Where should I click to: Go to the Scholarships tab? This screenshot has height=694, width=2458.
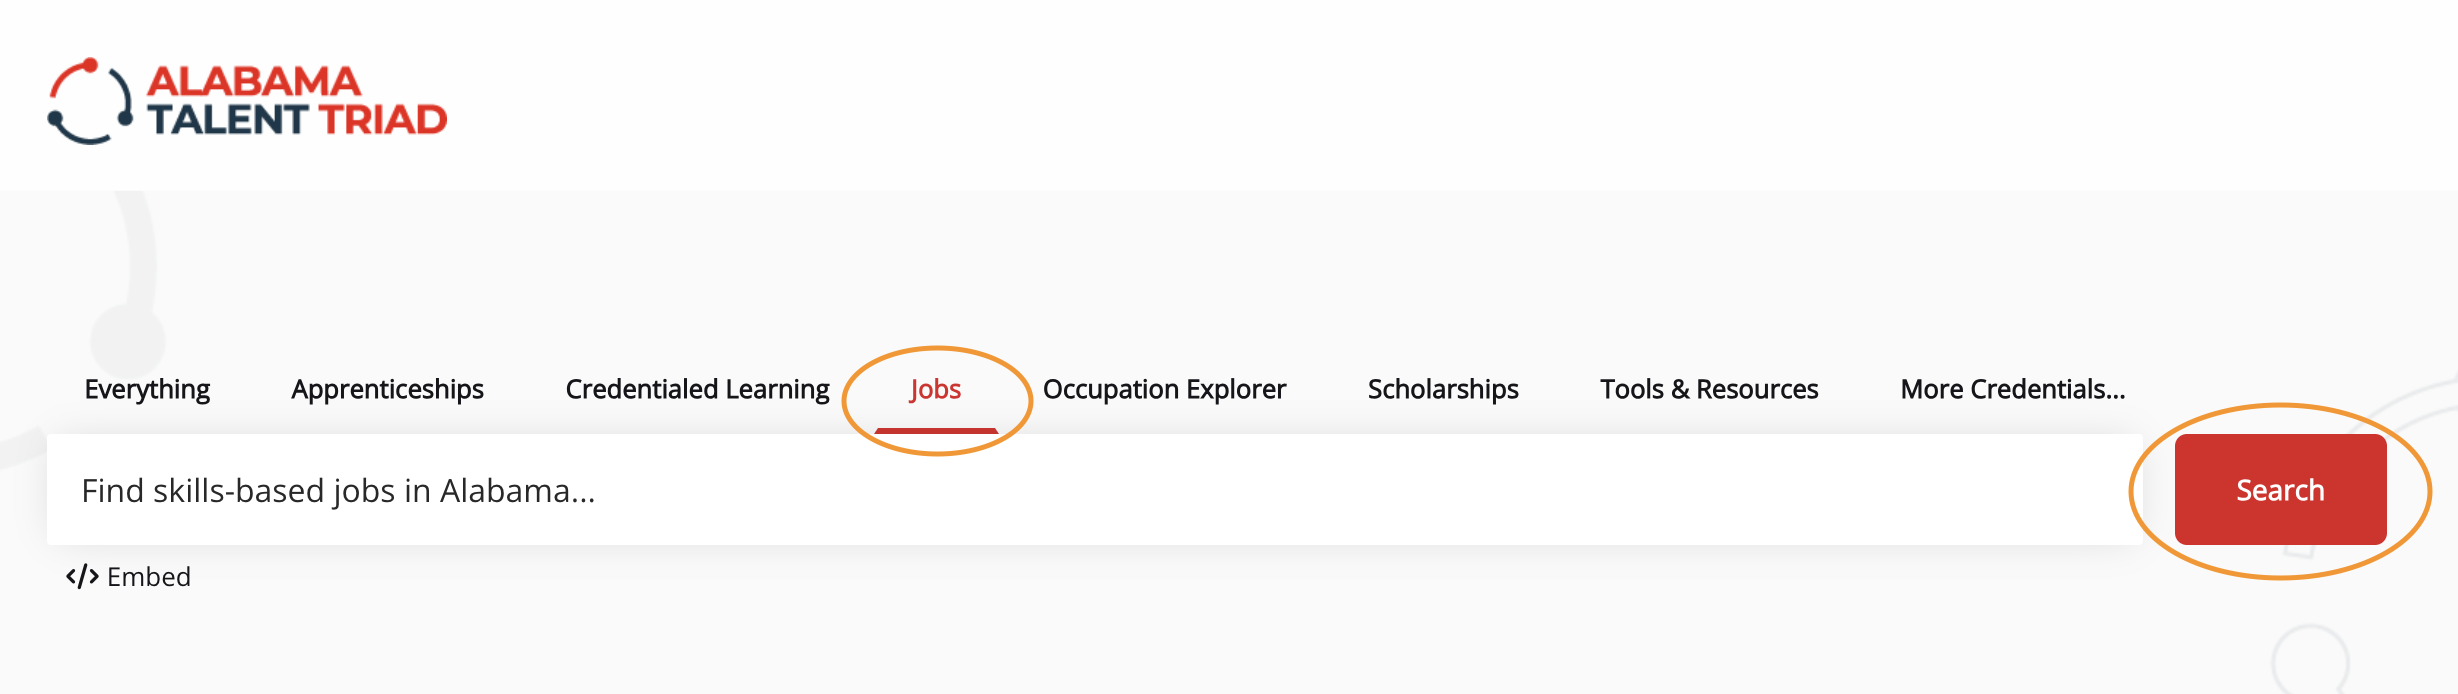(x=1443, y=389)
